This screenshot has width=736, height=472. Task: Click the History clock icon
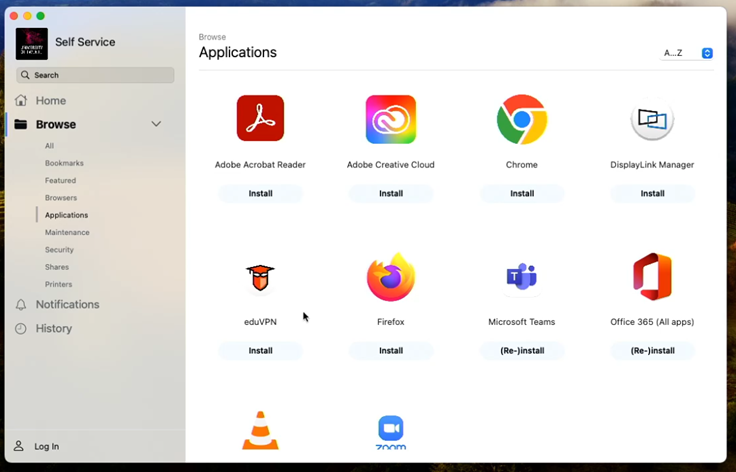click(x=21, y=328)
